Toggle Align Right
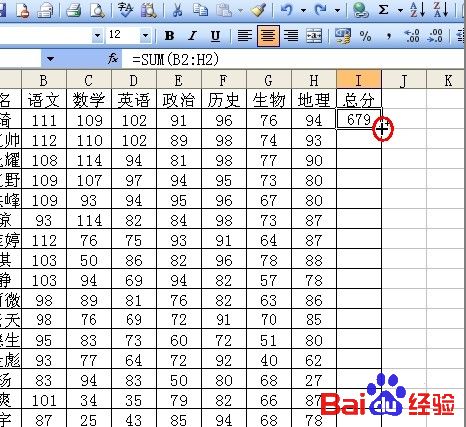Image resolution: width=466 pixels, height=427 pixels. point(291,36)
